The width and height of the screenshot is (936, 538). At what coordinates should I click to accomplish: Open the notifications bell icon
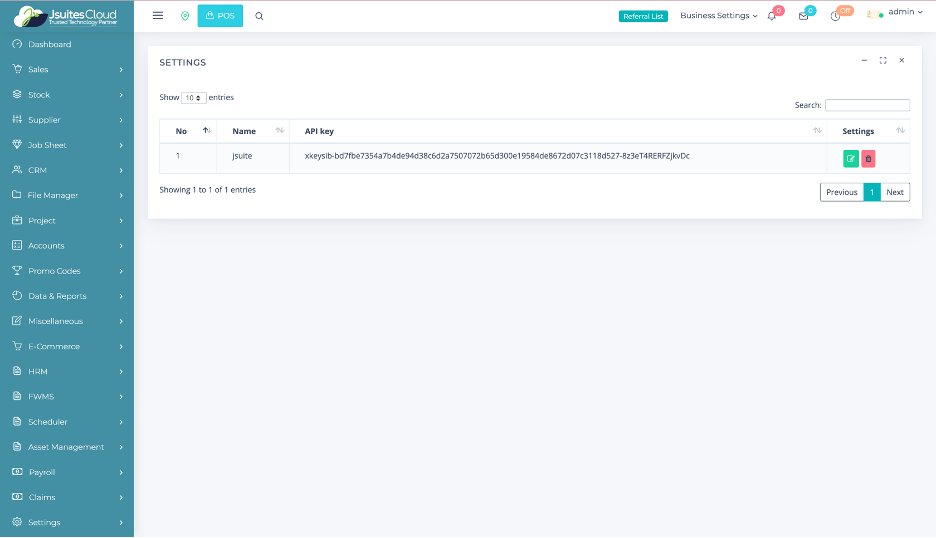point(772,16)
